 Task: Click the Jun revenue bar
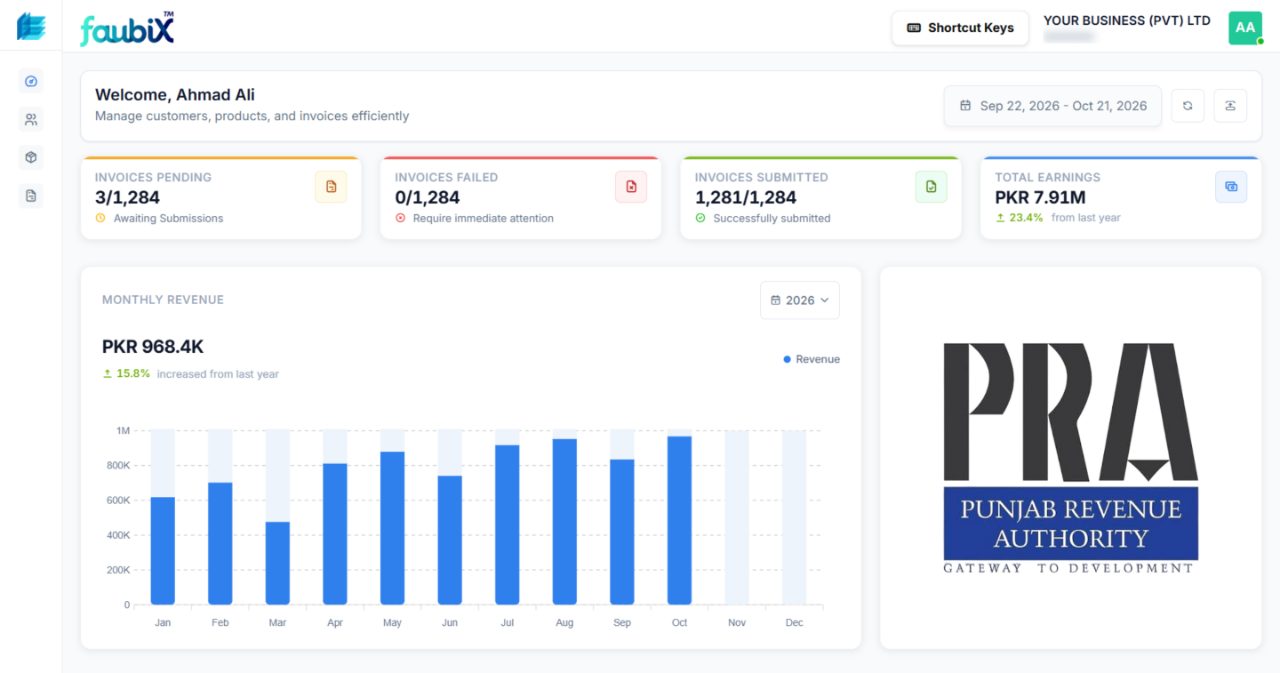(x=450, y=540)
